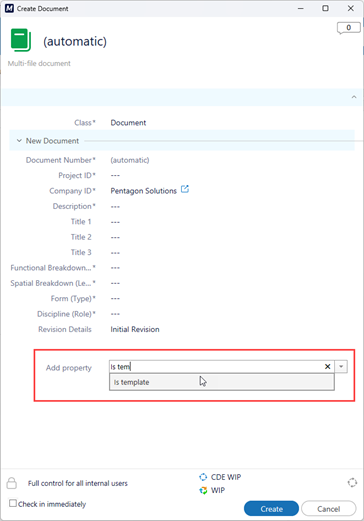Viewport: 364px width, 521px height.
Task: Select the Is template suggestion
Action: (222, 382)
